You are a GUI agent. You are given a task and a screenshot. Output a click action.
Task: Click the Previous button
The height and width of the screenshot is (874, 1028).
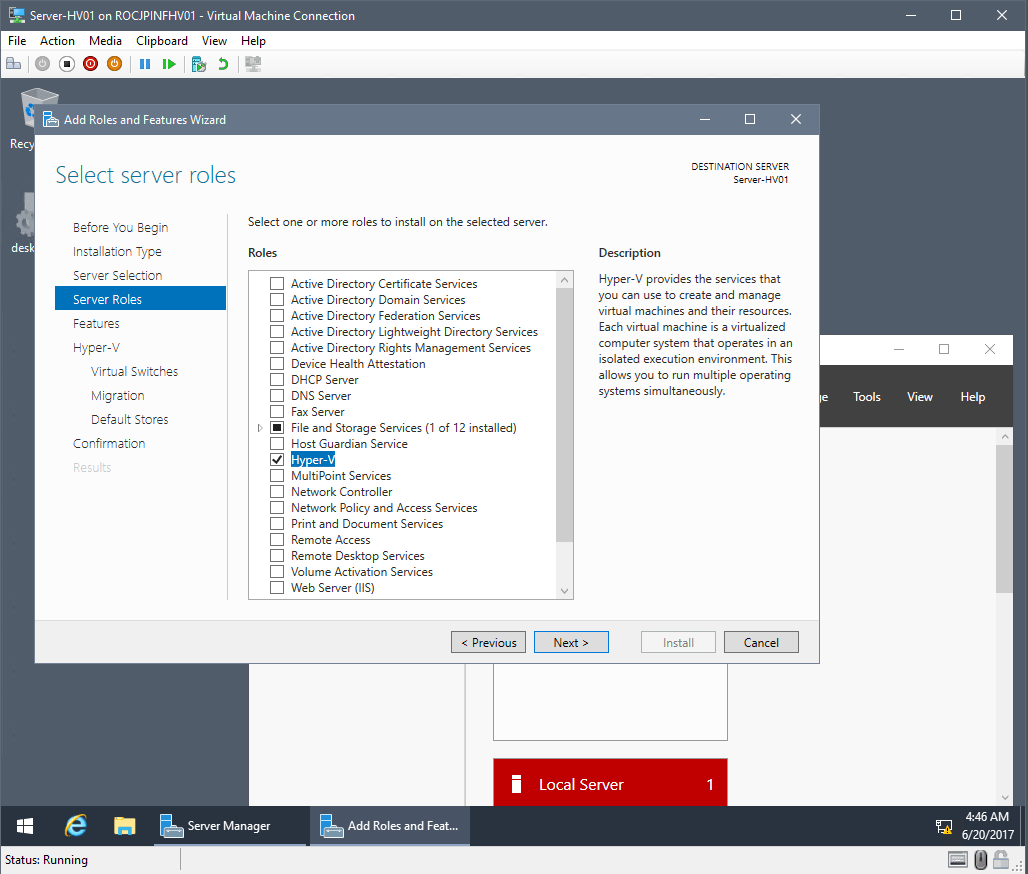(x=488, y=643)
